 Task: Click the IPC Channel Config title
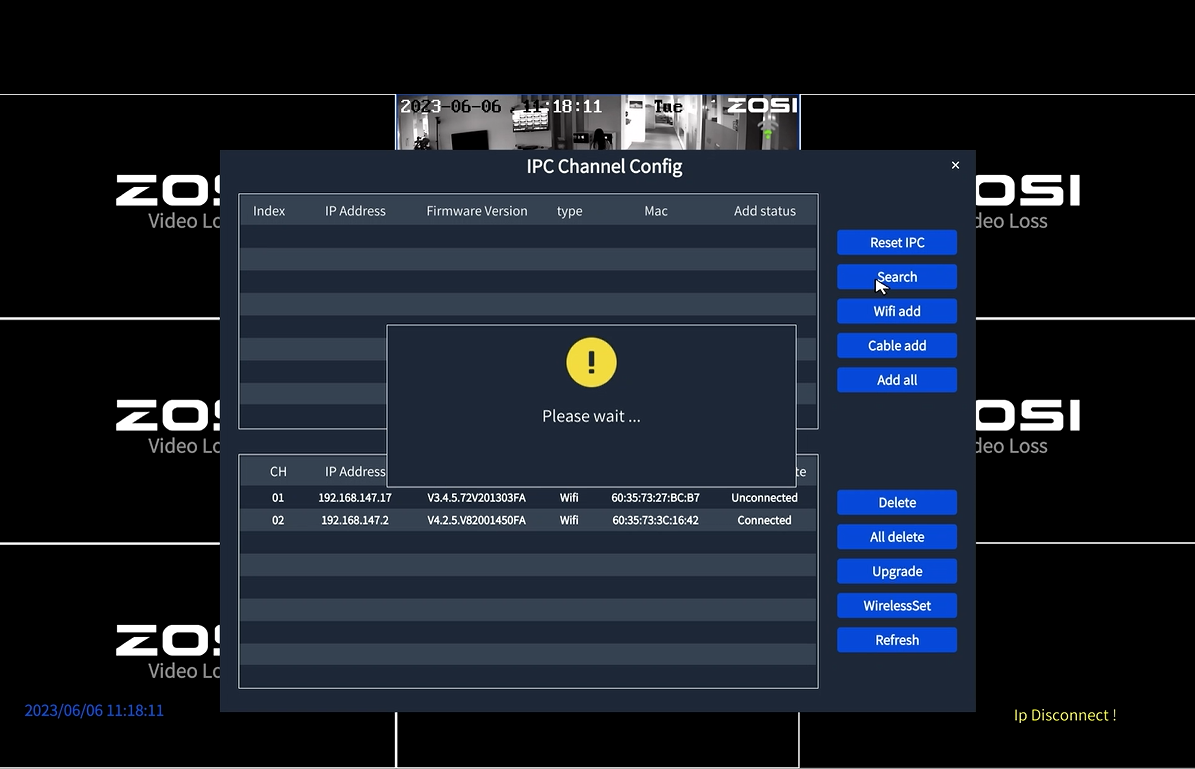(604, 166)
